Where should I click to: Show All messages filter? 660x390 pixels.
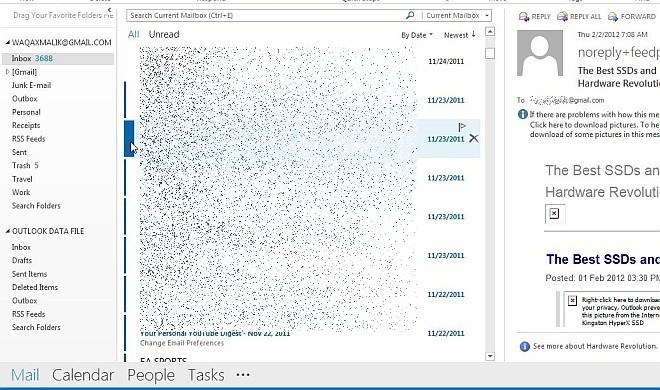[x=133, y=34]
